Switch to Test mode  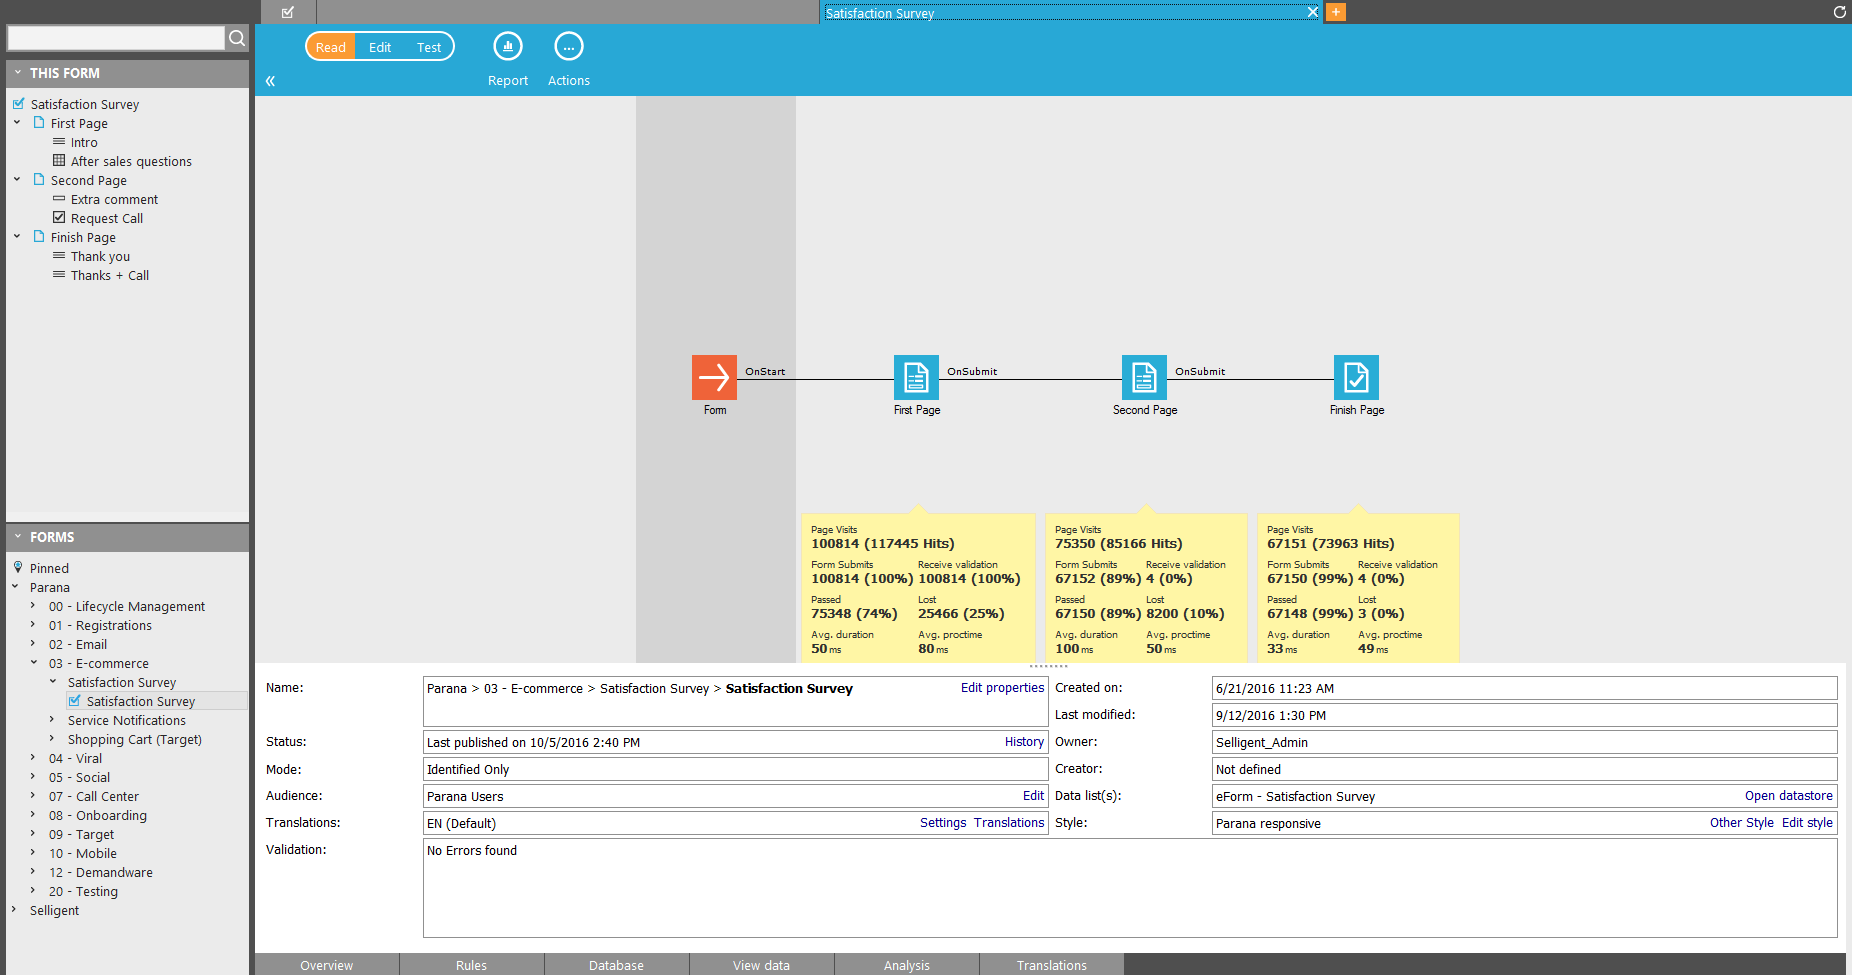click(x=429, y=47)
